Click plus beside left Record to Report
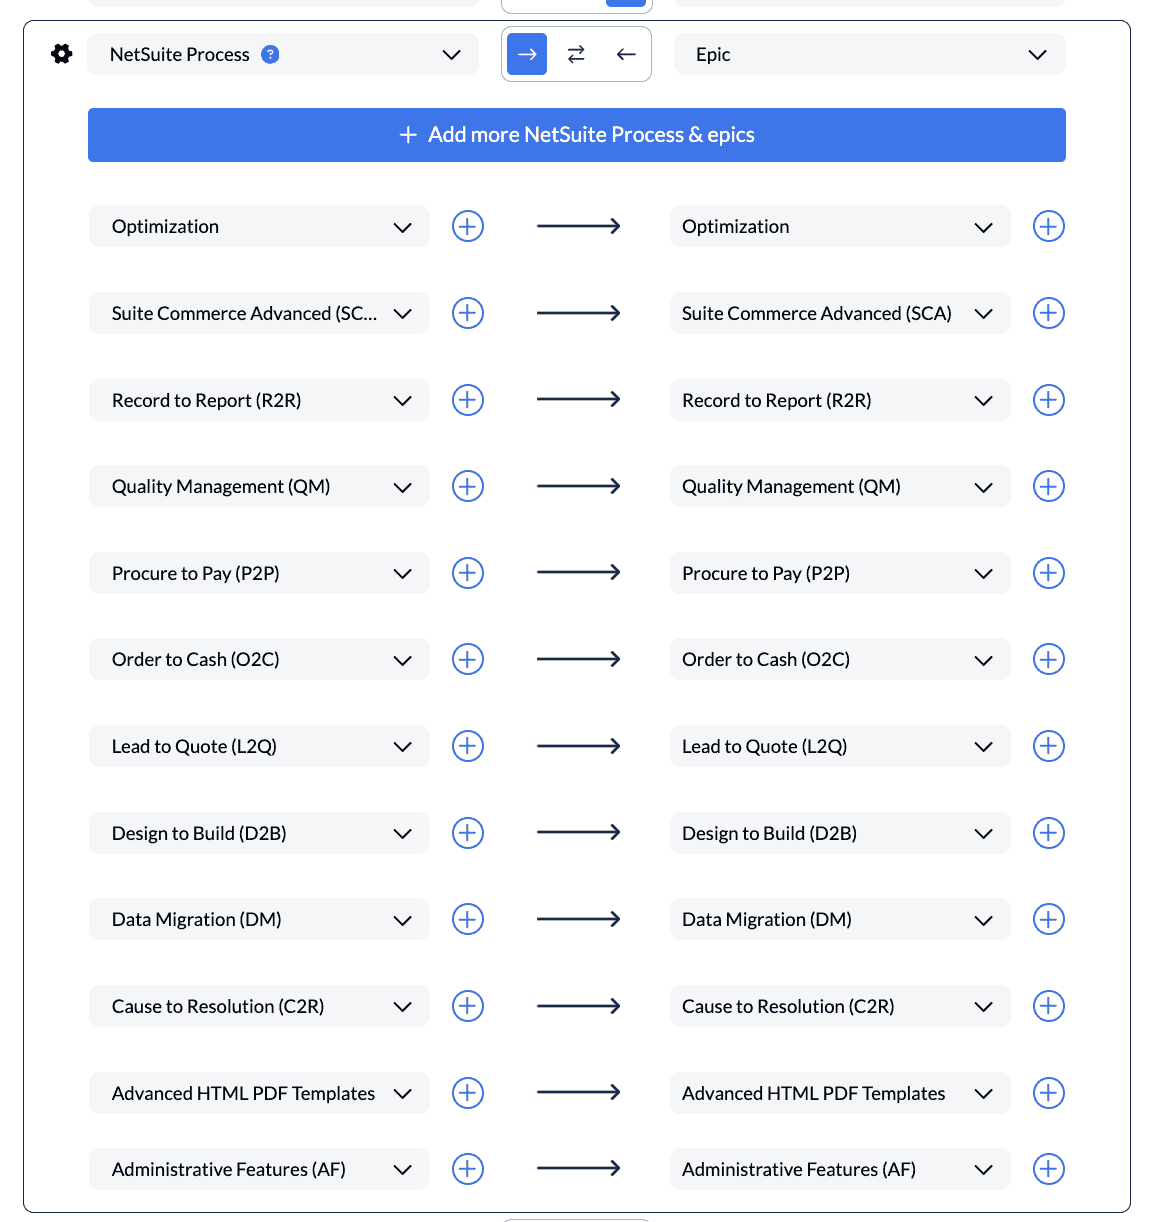1150x1222 pixels. pyautogui.click(x=468, y=400)
